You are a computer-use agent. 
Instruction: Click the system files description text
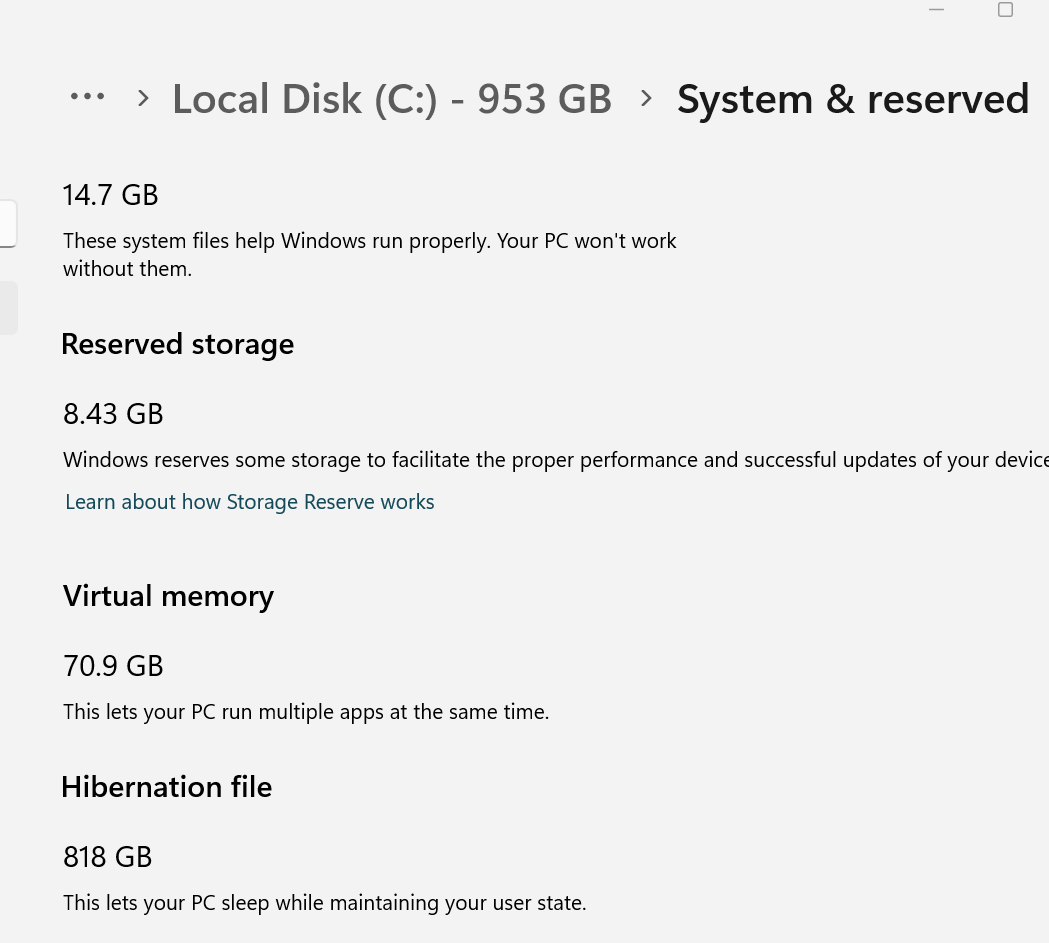(x=369, y=254)
